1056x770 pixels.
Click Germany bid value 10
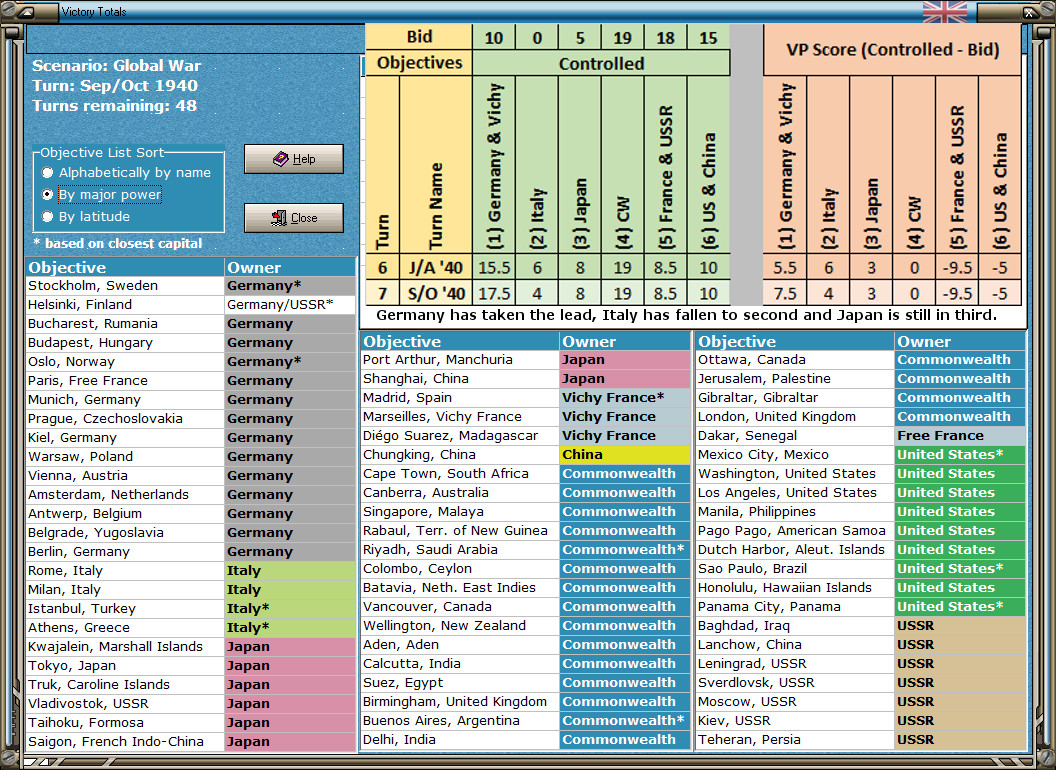coord(494,38)
